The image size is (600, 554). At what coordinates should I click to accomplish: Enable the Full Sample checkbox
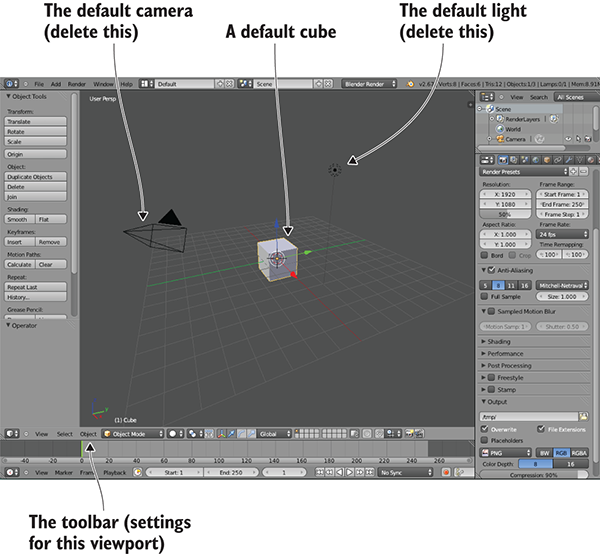click(484, 297)
